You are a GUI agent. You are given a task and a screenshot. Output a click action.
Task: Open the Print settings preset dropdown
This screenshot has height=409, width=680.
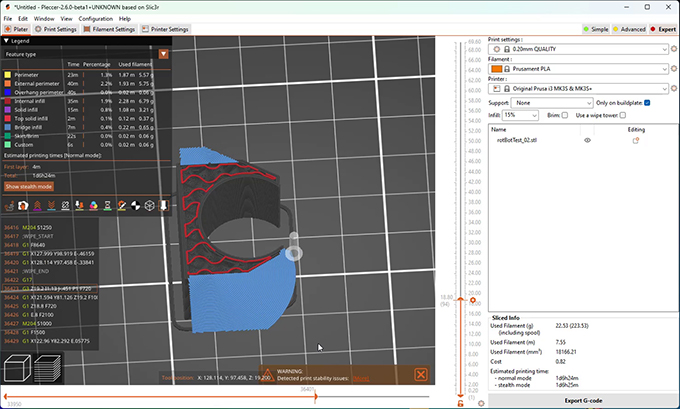click(x=578, y=49)
